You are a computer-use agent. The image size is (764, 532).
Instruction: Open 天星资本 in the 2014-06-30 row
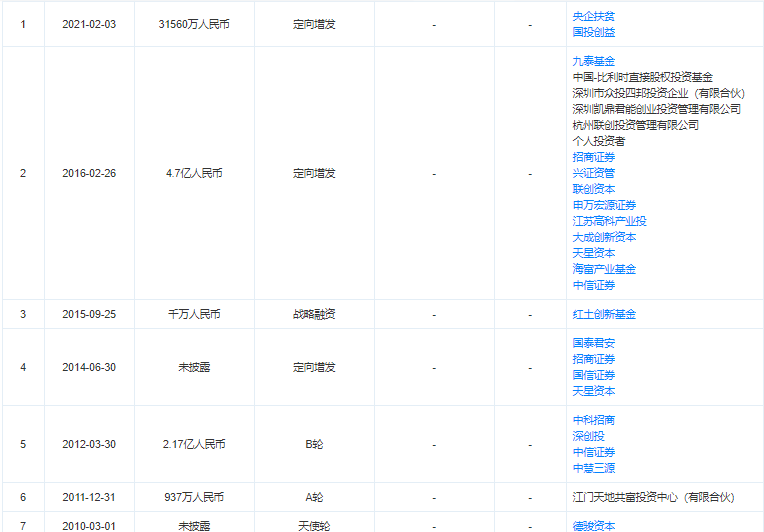click(x=593, y=391)
